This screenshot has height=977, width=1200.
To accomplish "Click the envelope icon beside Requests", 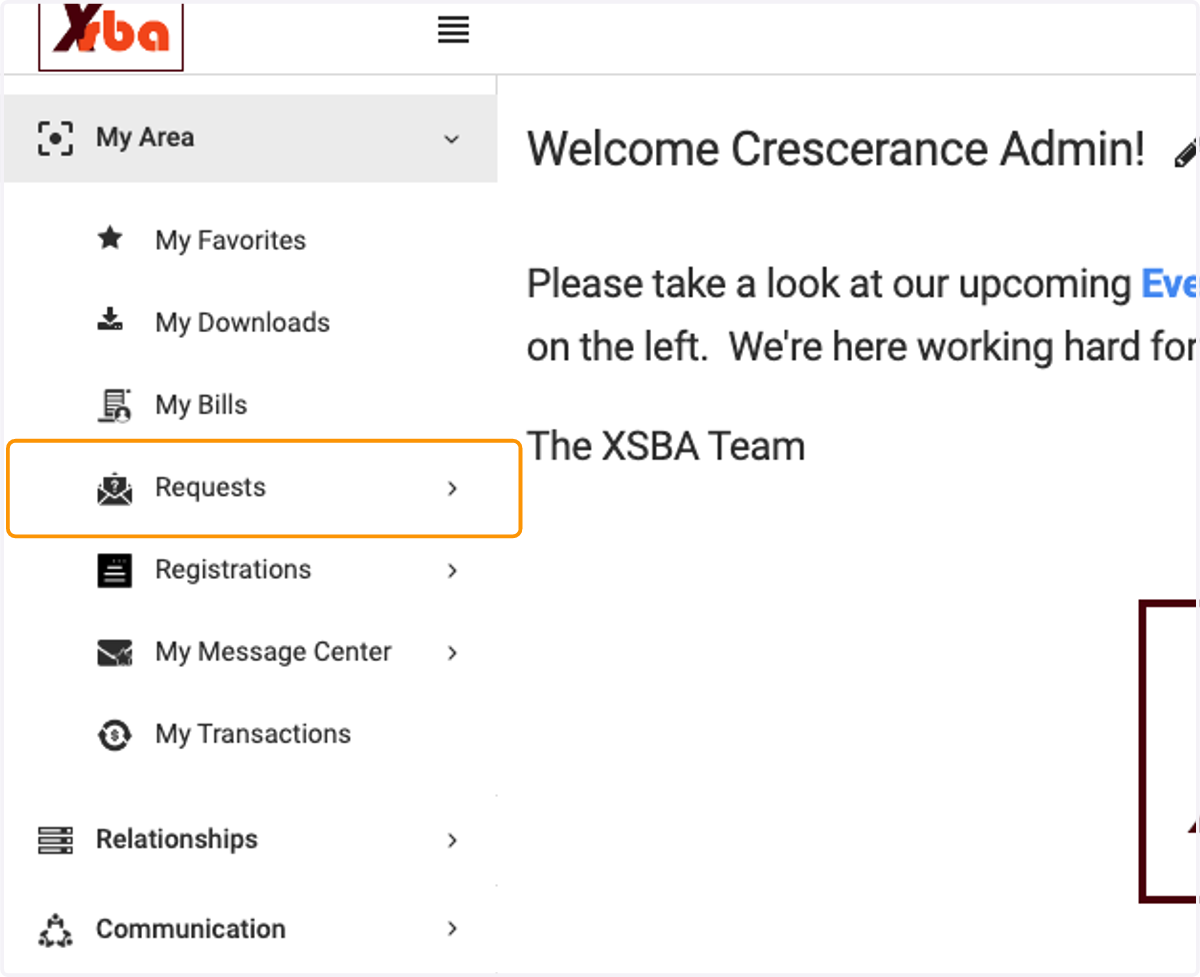I will (x=115, y=488).
